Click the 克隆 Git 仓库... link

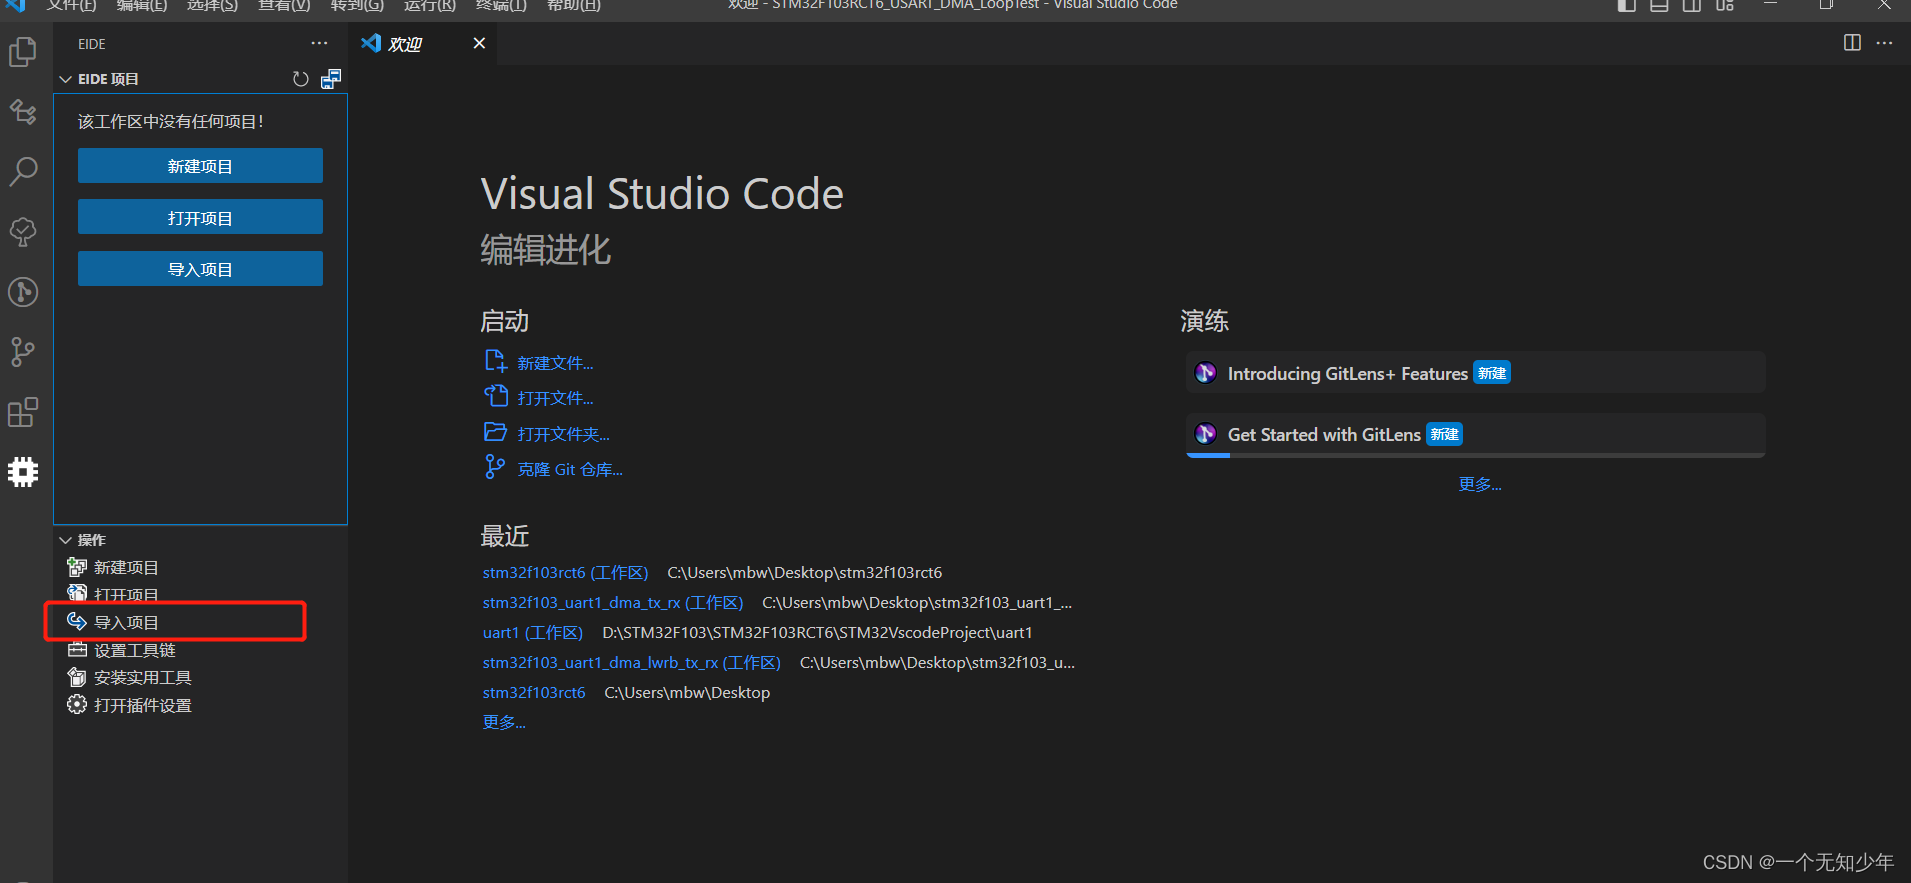point(570,469)
